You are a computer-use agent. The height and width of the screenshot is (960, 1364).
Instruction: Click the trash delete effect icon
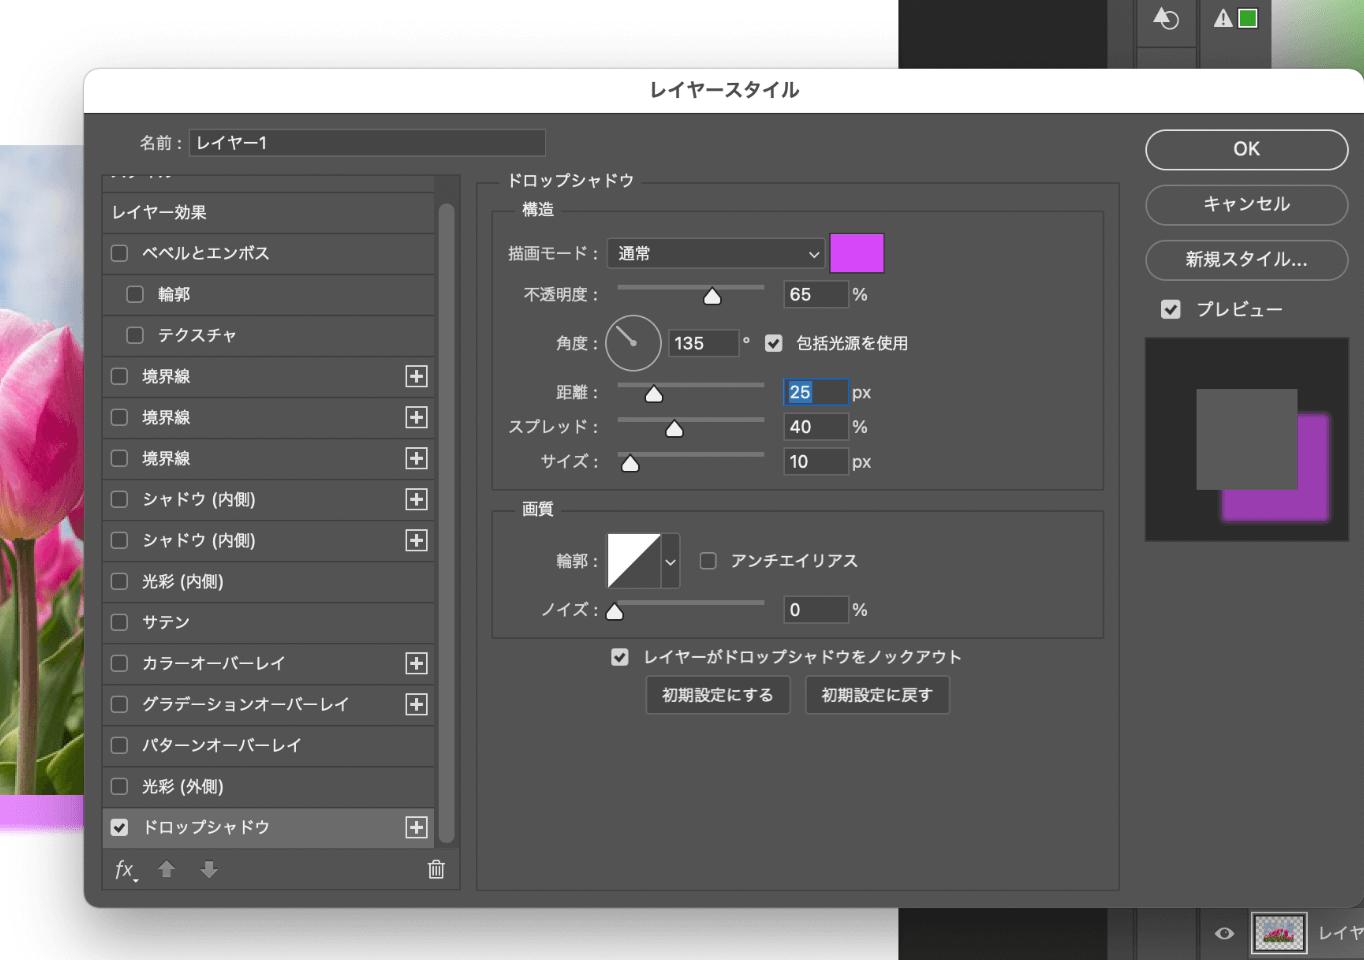(x=436, y=870)
